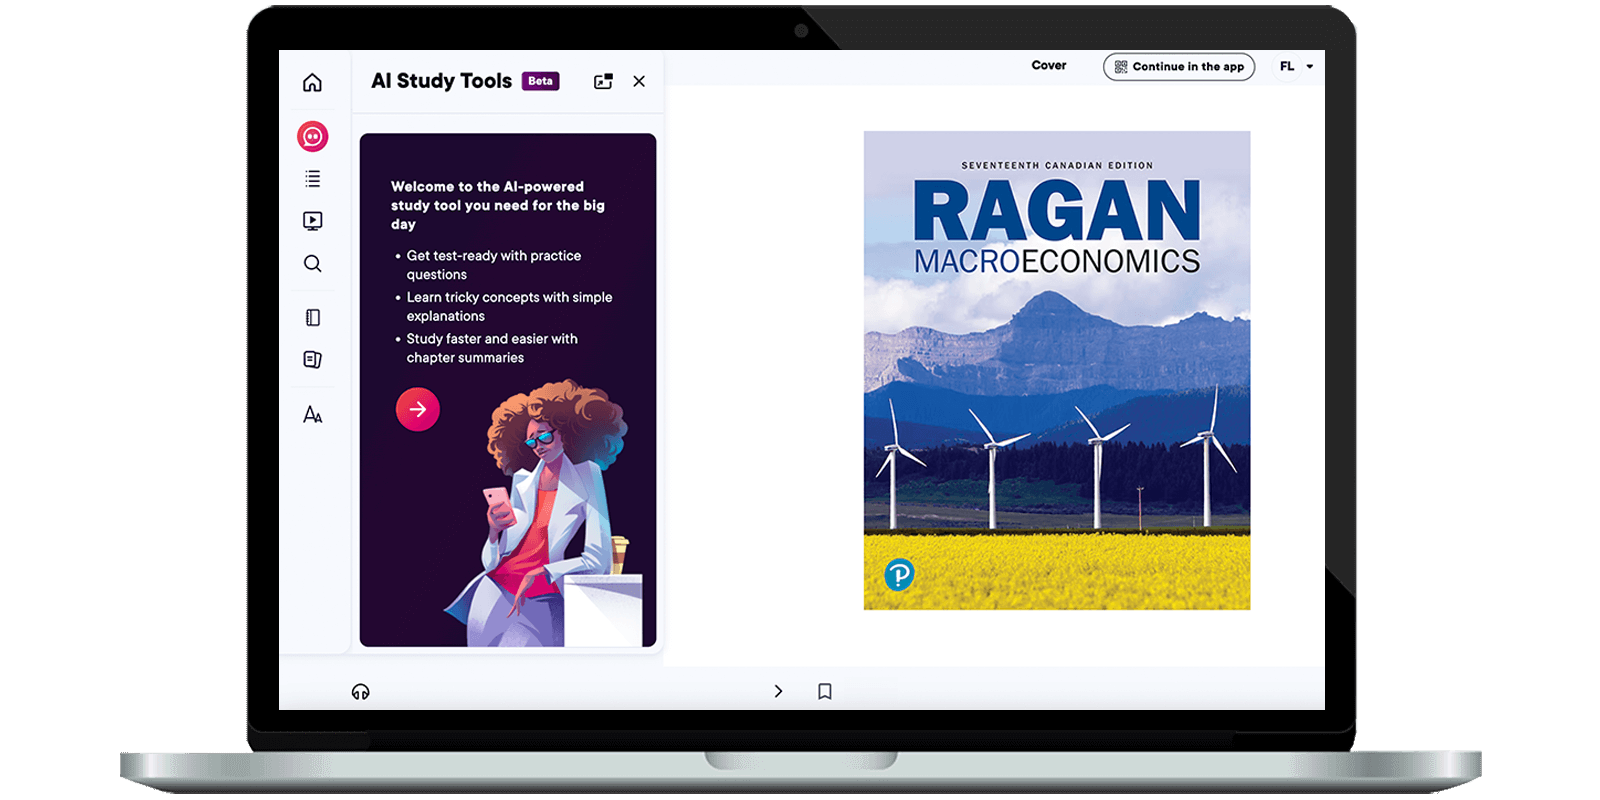Open the table of contents list icon
The width and height of the screenshot is (1600, 800).
[x=313, y=179]
